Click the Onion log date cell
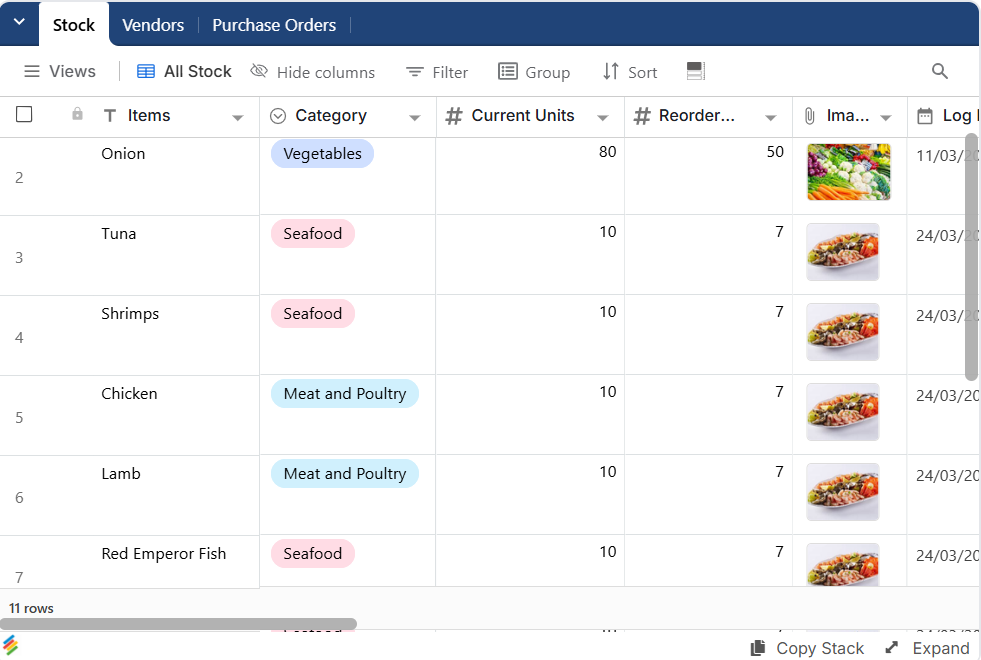This screenshot has width=981, height=660. [943, 176]
